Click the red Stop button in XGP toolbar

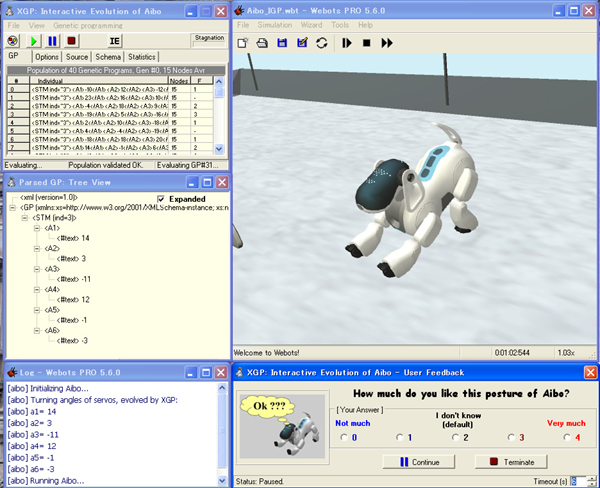[x=71, y=41]
